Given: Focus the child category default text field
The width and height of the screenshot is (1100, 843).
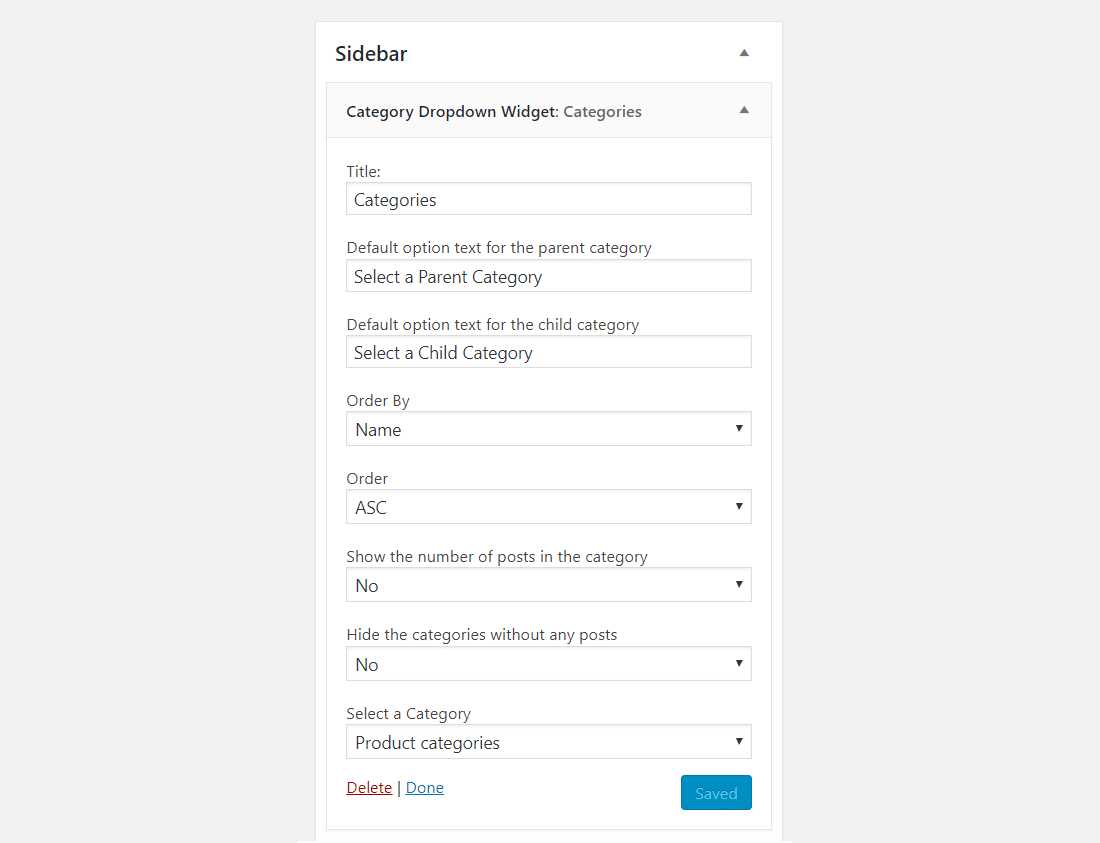Looking at the screenshot, I should point(548,352).
